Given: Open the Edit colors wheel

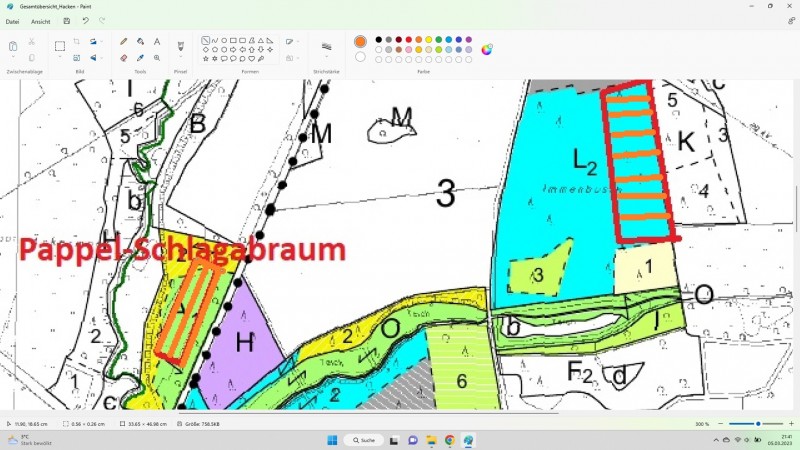Looking at the screenshot, I should click(x=487, y=49).
